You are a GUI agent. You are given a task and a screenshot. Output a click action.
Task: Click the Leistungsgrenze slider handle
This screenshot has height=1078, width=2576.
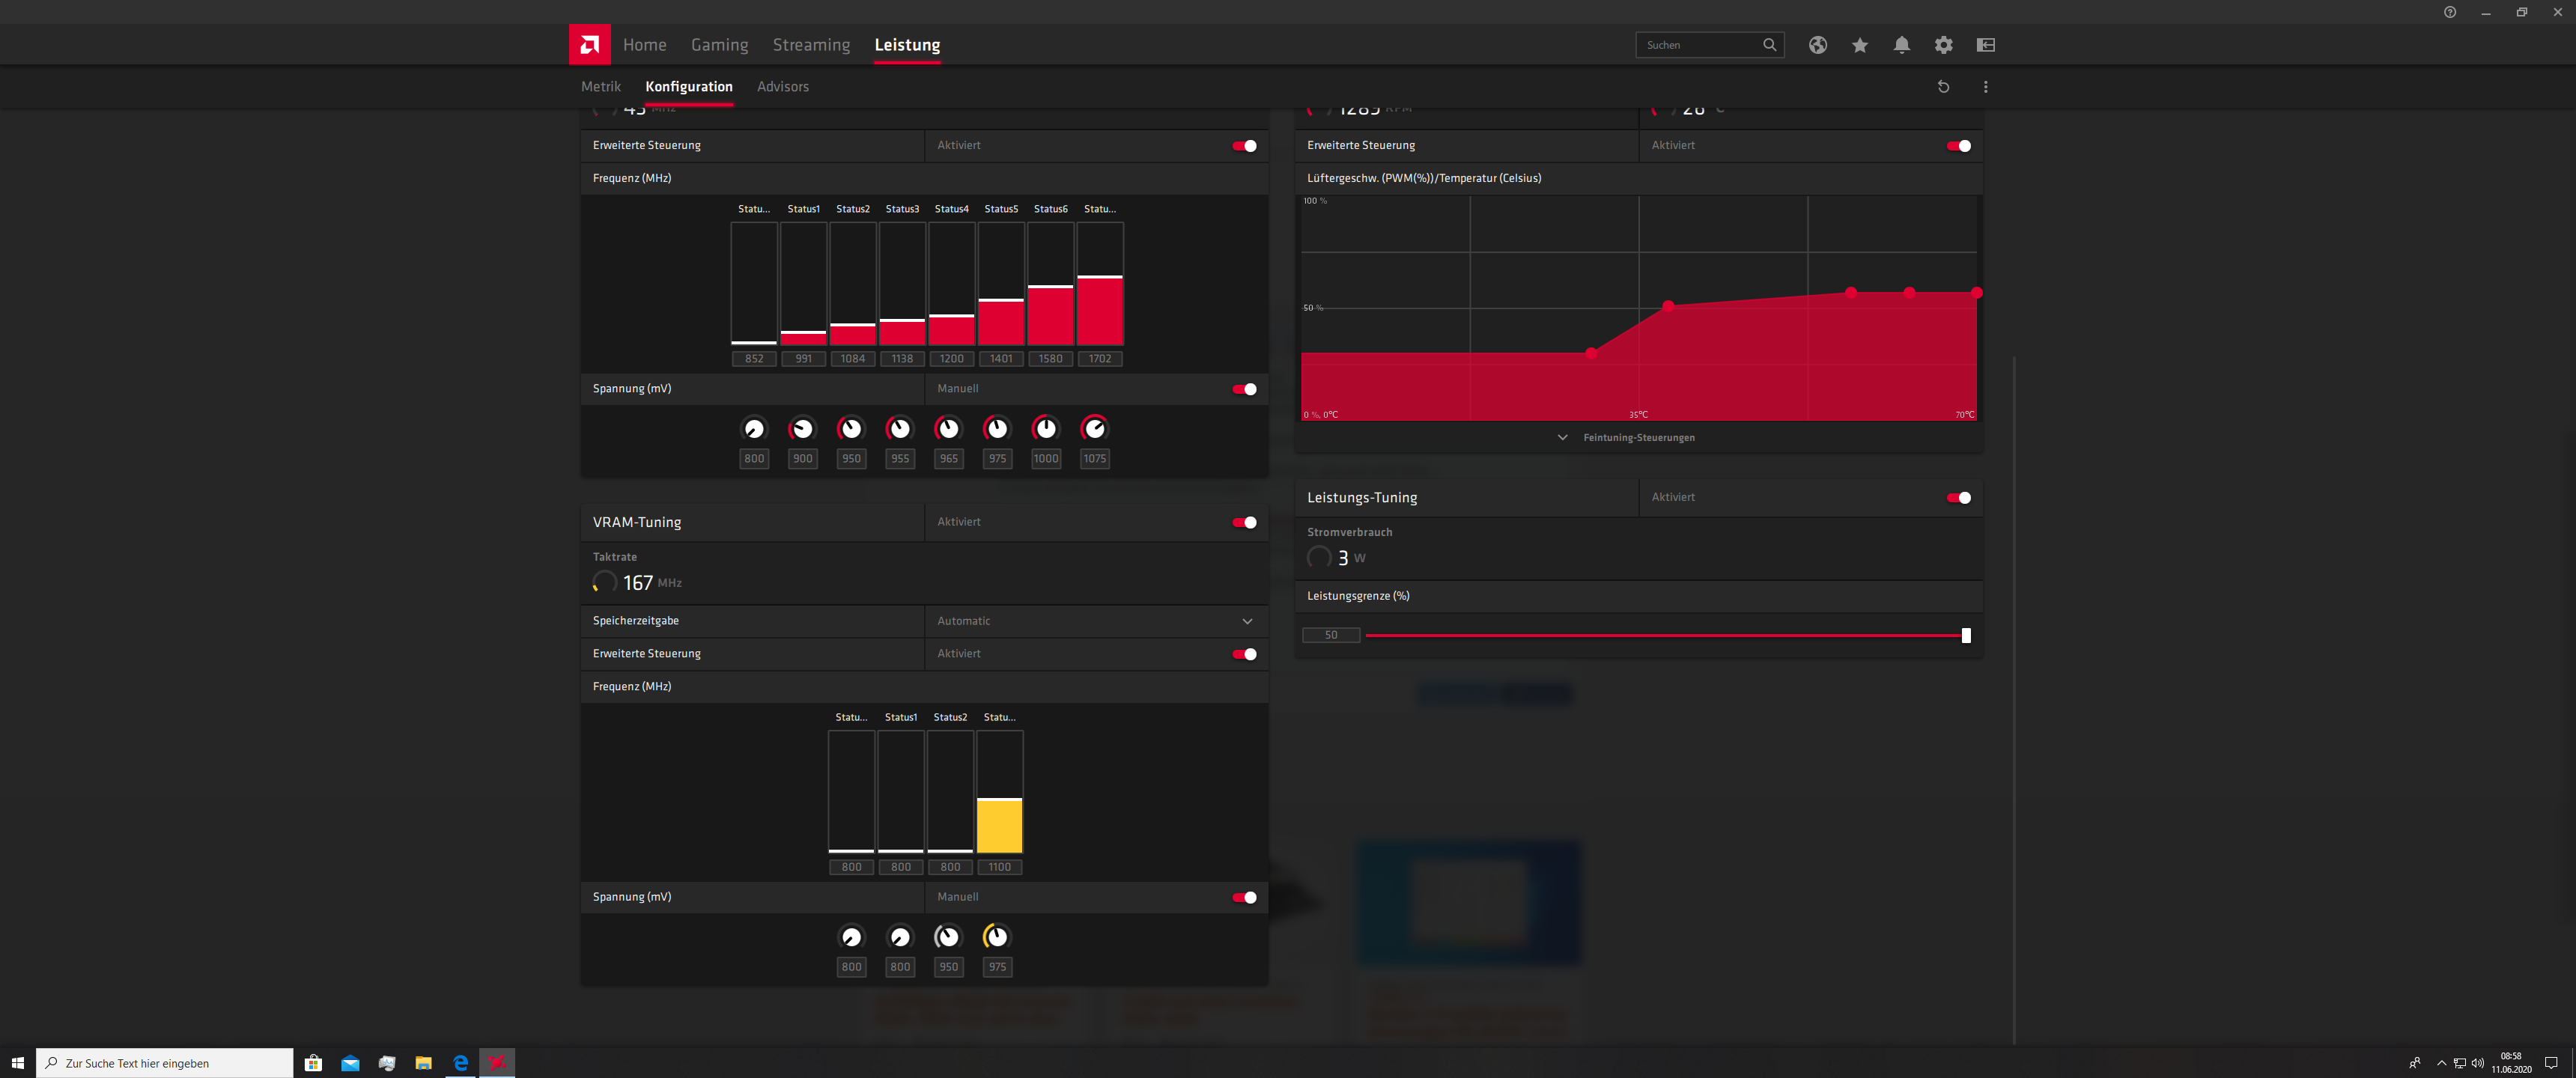[1965, 635]
